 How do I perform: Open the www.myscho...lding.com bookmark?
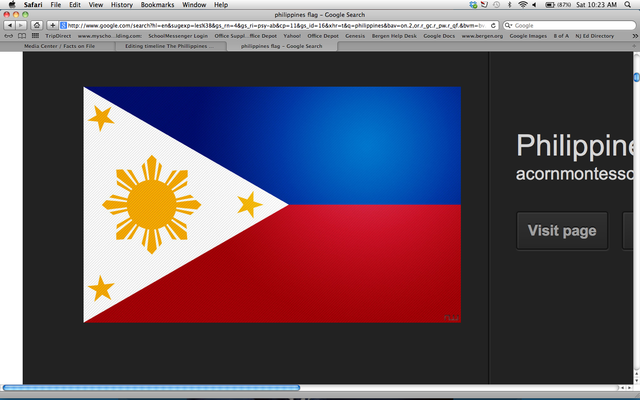click(x=110, y=36)
